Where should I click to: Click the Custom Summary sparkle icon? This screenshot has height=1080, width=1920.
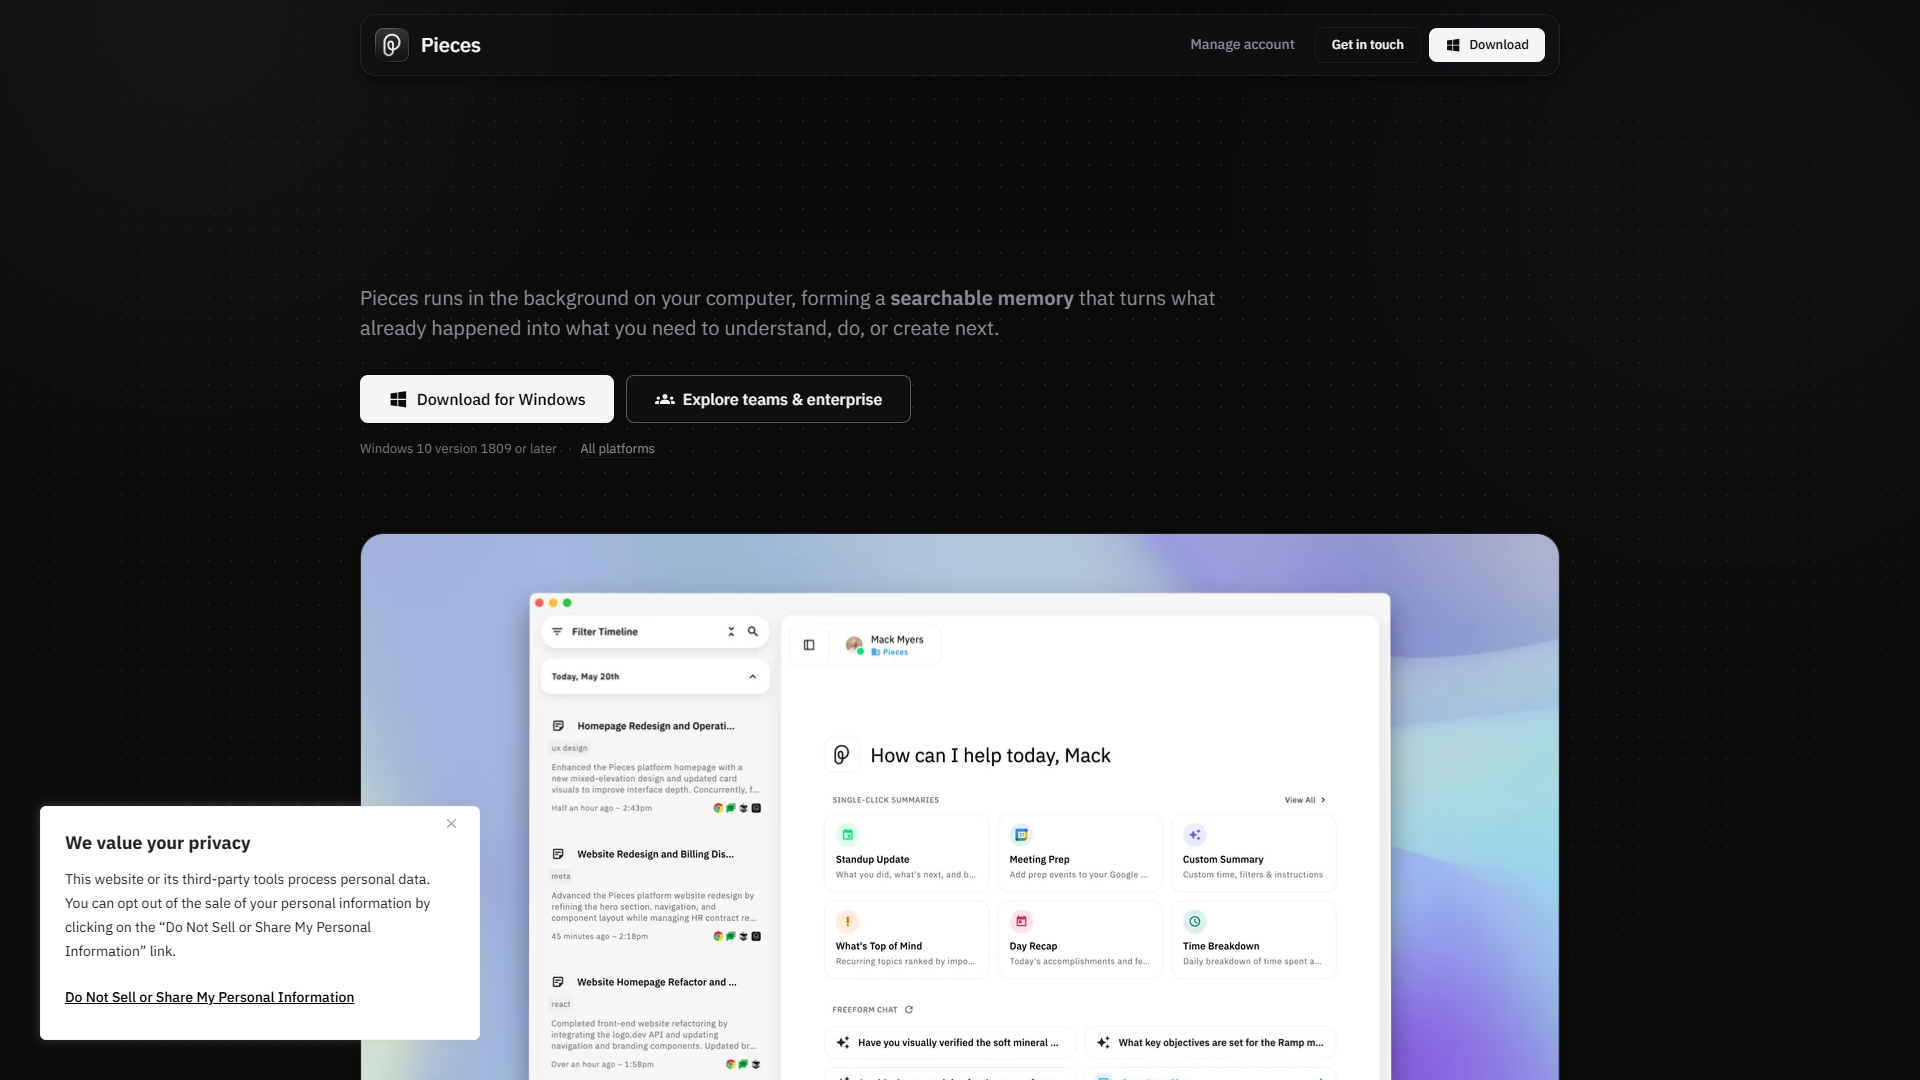pos(1194,835)
